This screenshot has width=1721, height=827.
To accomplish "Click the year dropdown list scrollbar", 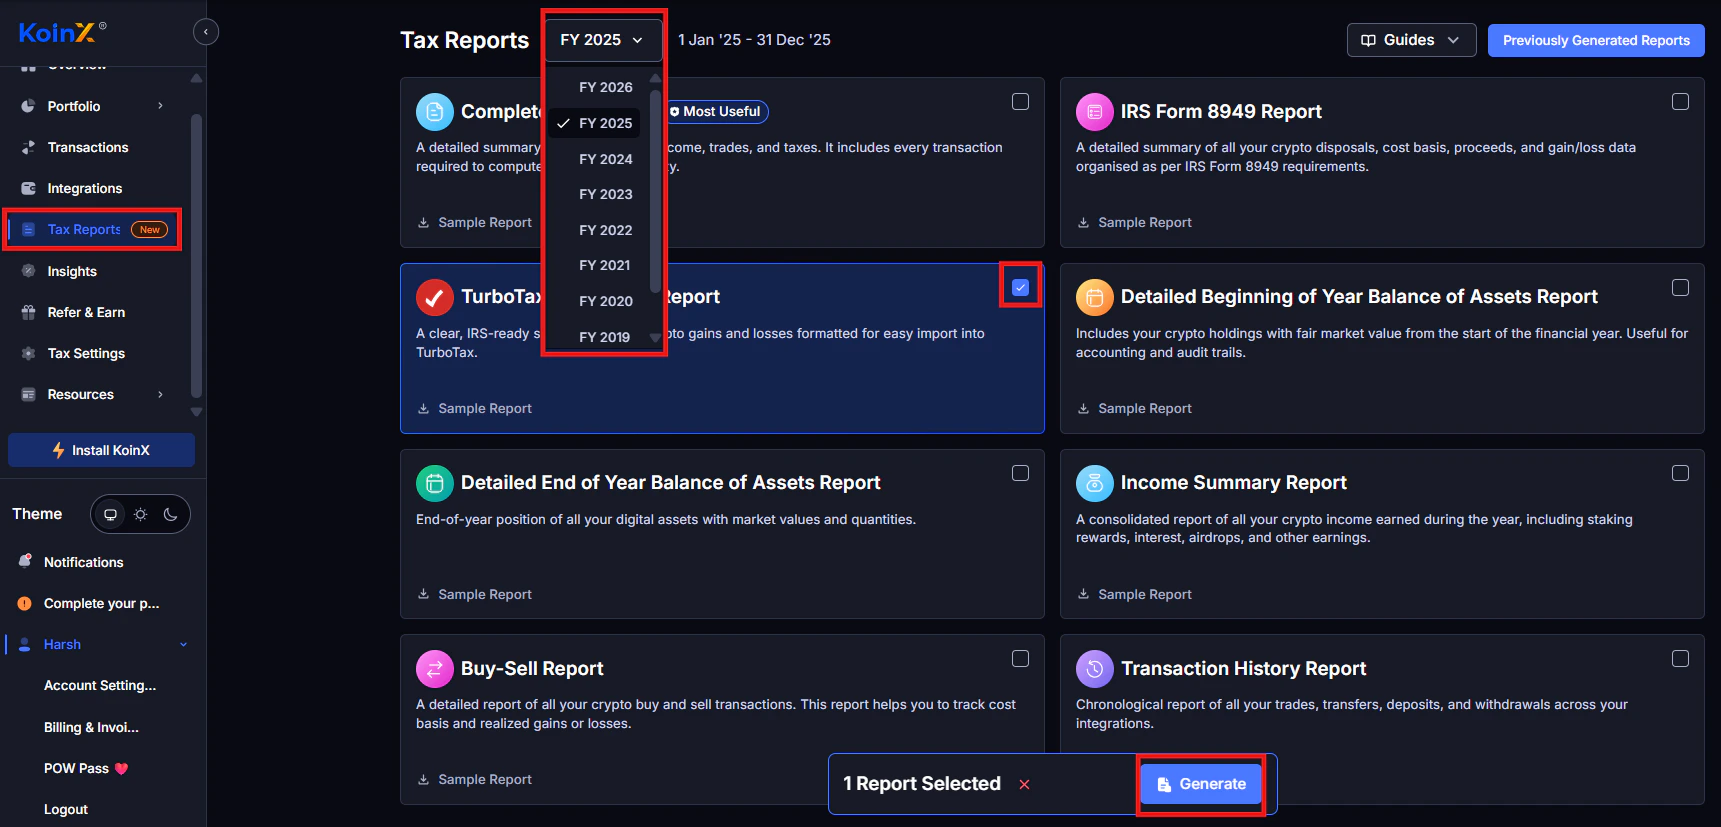I will 655,190.
